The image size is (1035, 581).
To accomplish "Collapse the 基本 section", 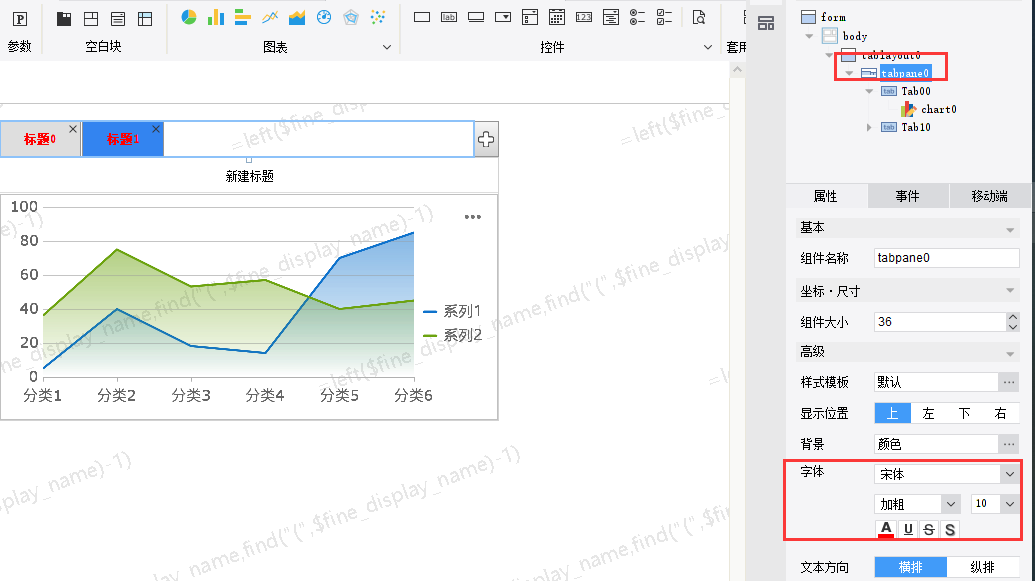I will pos(1010,230).
